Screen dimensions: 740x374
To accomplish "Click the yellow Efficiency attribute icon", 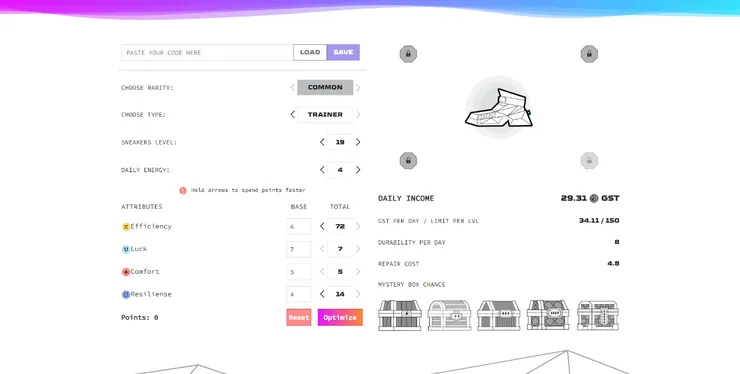I will pos(126,227).
